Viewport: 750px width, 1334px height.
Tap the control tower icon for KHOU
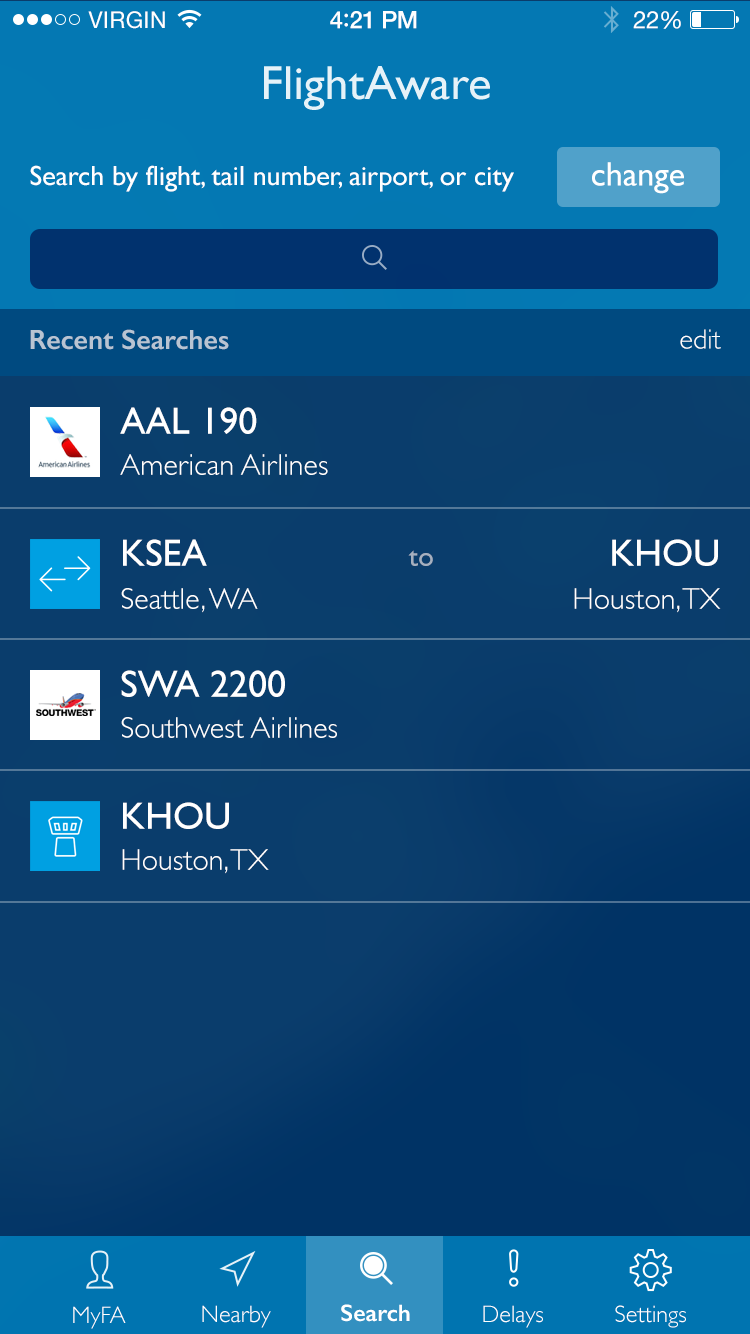(x=65, y=836)
